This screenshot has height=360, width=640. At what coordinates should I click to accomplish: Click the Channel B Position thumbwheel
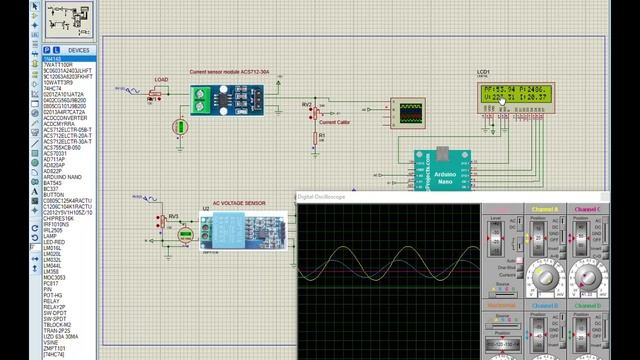click(538, 335)
